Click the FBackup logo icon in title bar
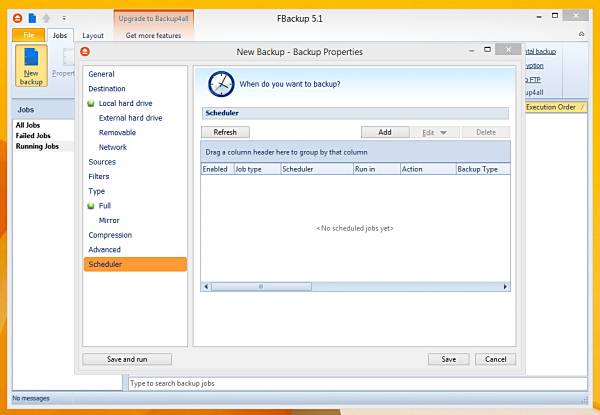 pyautogui.click(x=18, y=18)
